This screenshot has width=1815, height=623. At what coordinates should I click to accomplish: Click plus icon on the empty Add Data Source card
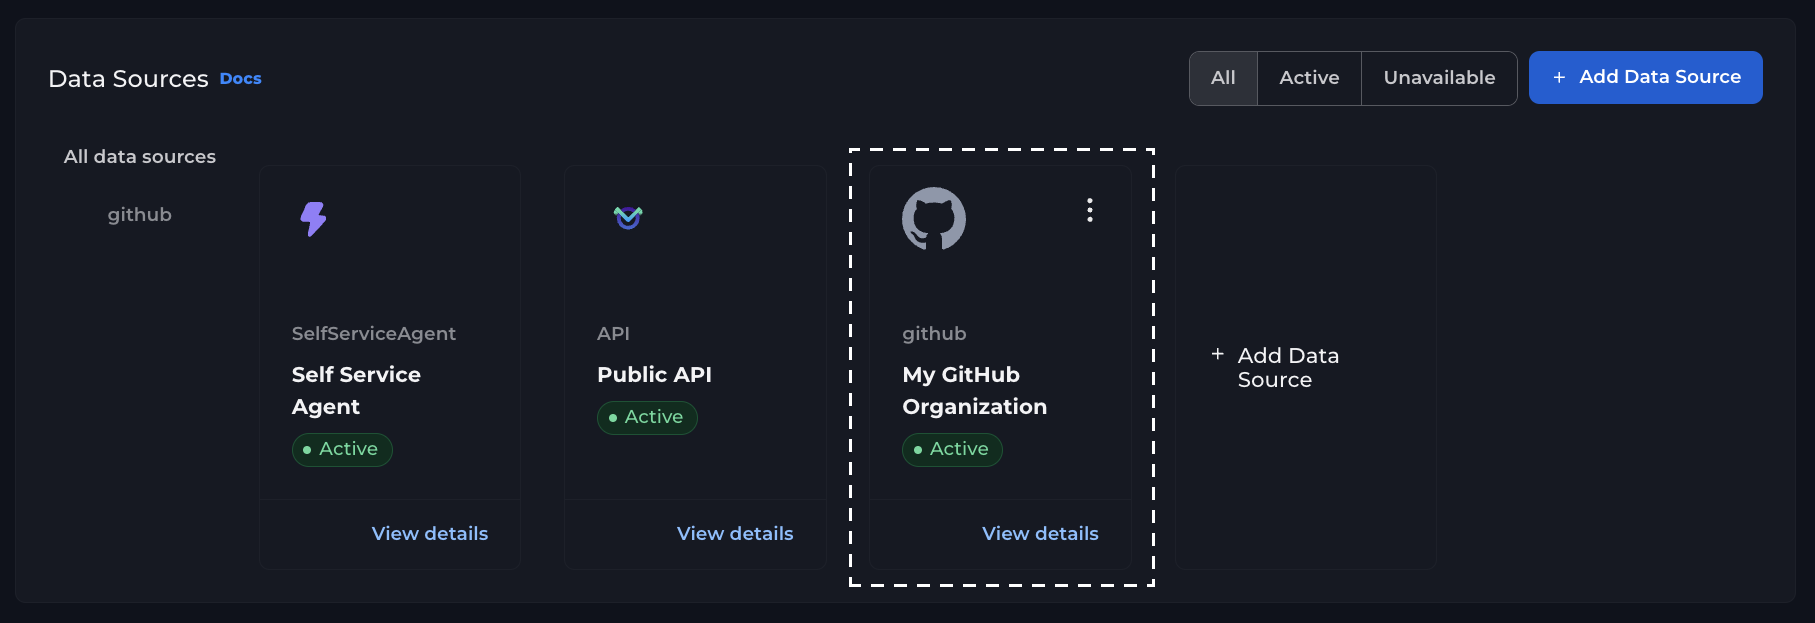point(1217,354)
